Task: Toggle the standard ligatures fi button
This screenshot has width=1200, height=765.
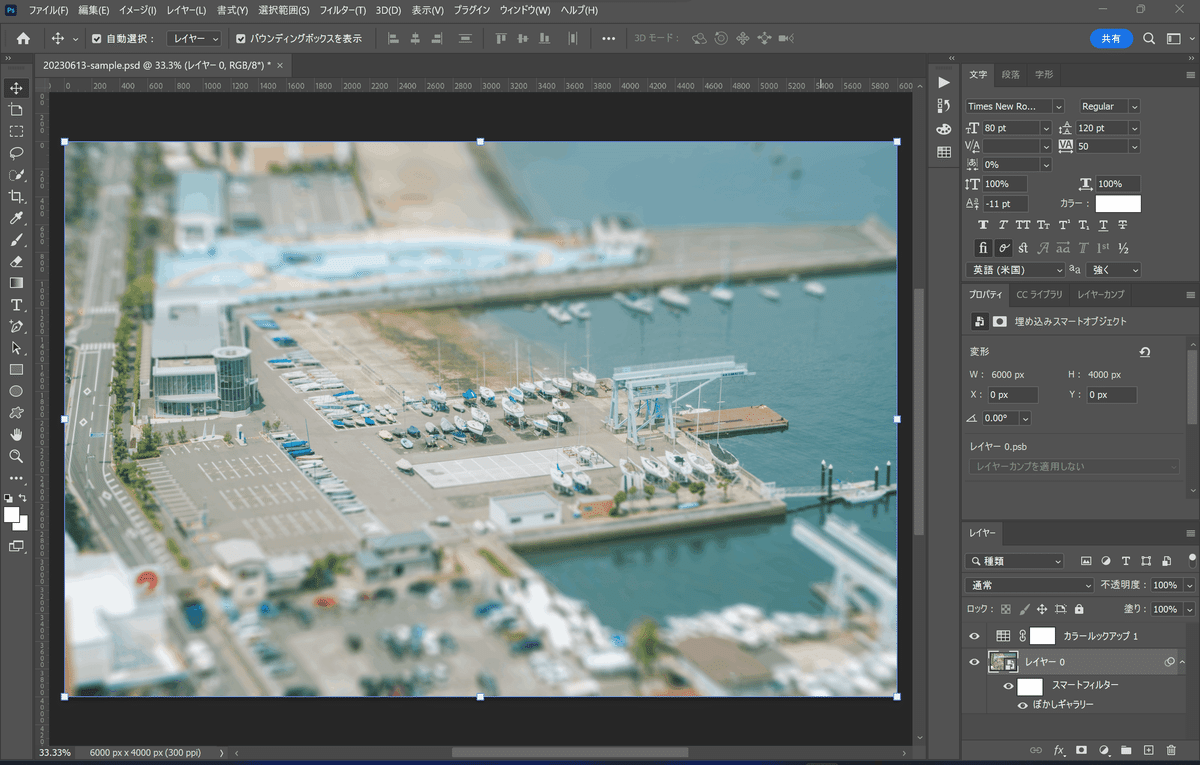Action: tap(983, 248)
